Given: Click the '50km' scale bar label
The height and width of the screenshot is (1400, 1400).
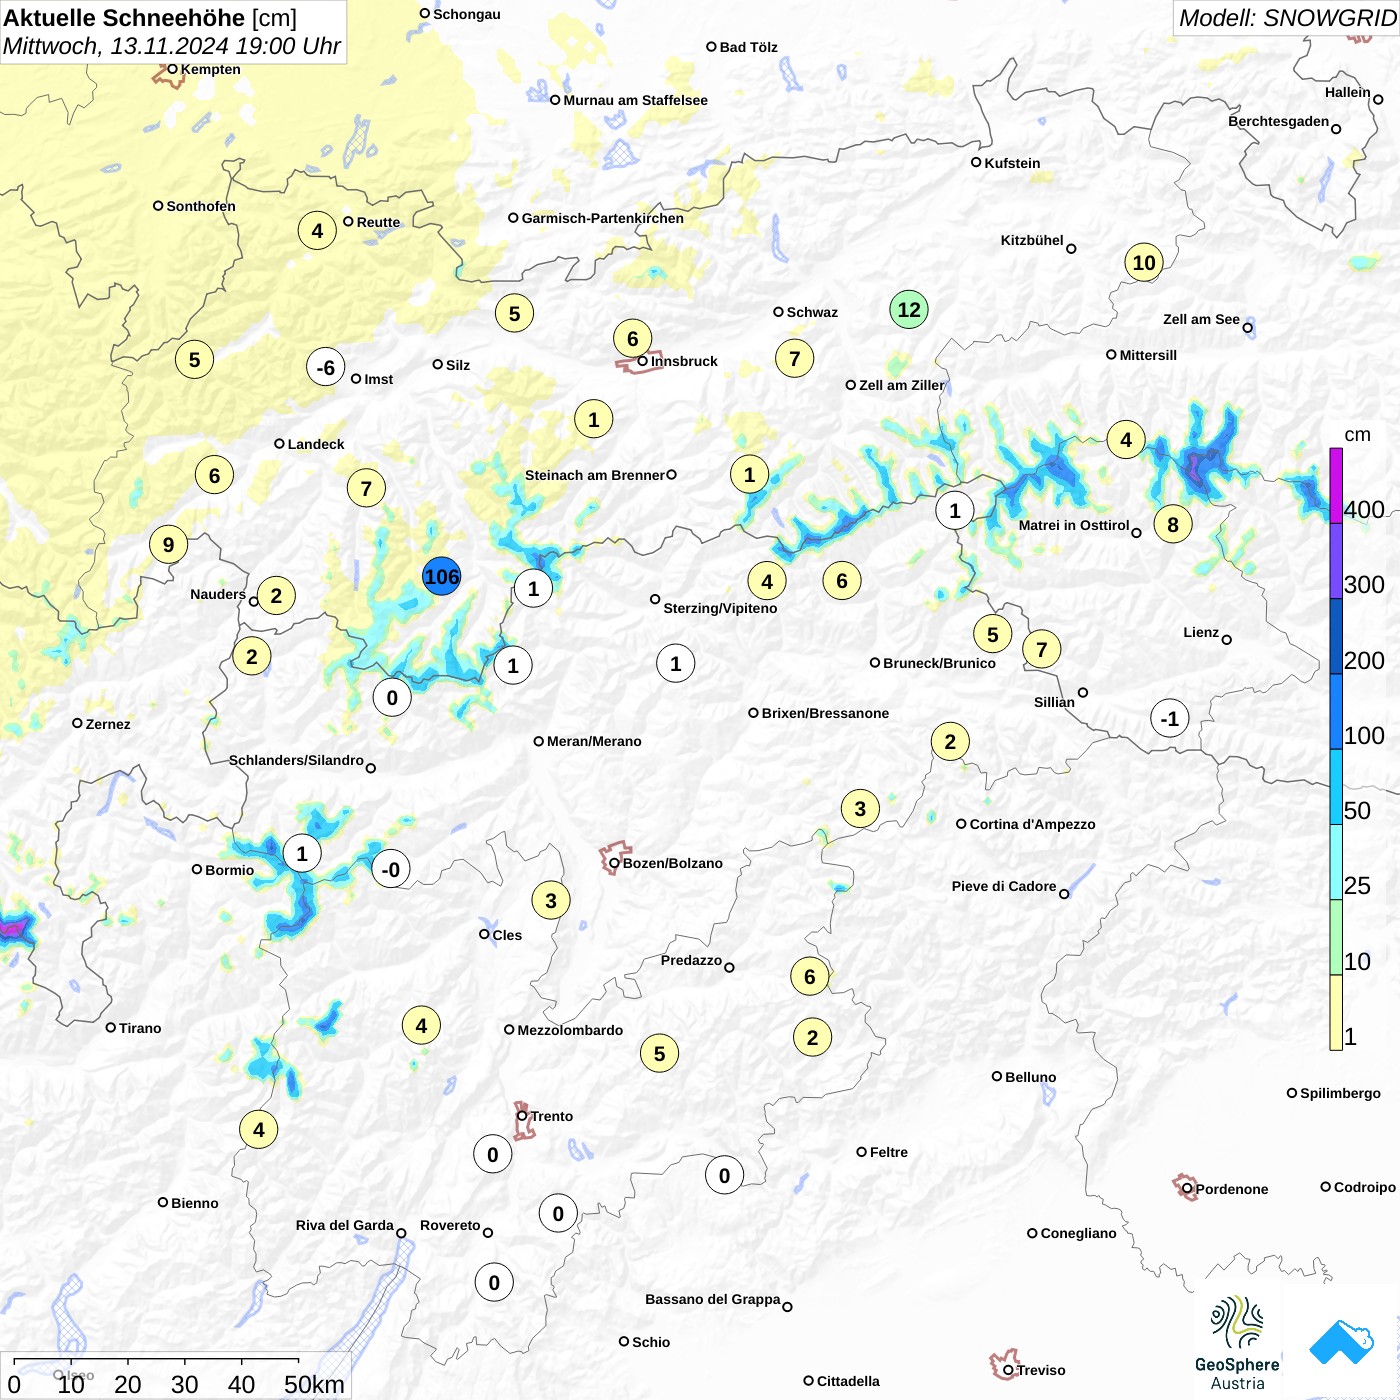Looking at the screenshot, I should (x=314, y=1384).
